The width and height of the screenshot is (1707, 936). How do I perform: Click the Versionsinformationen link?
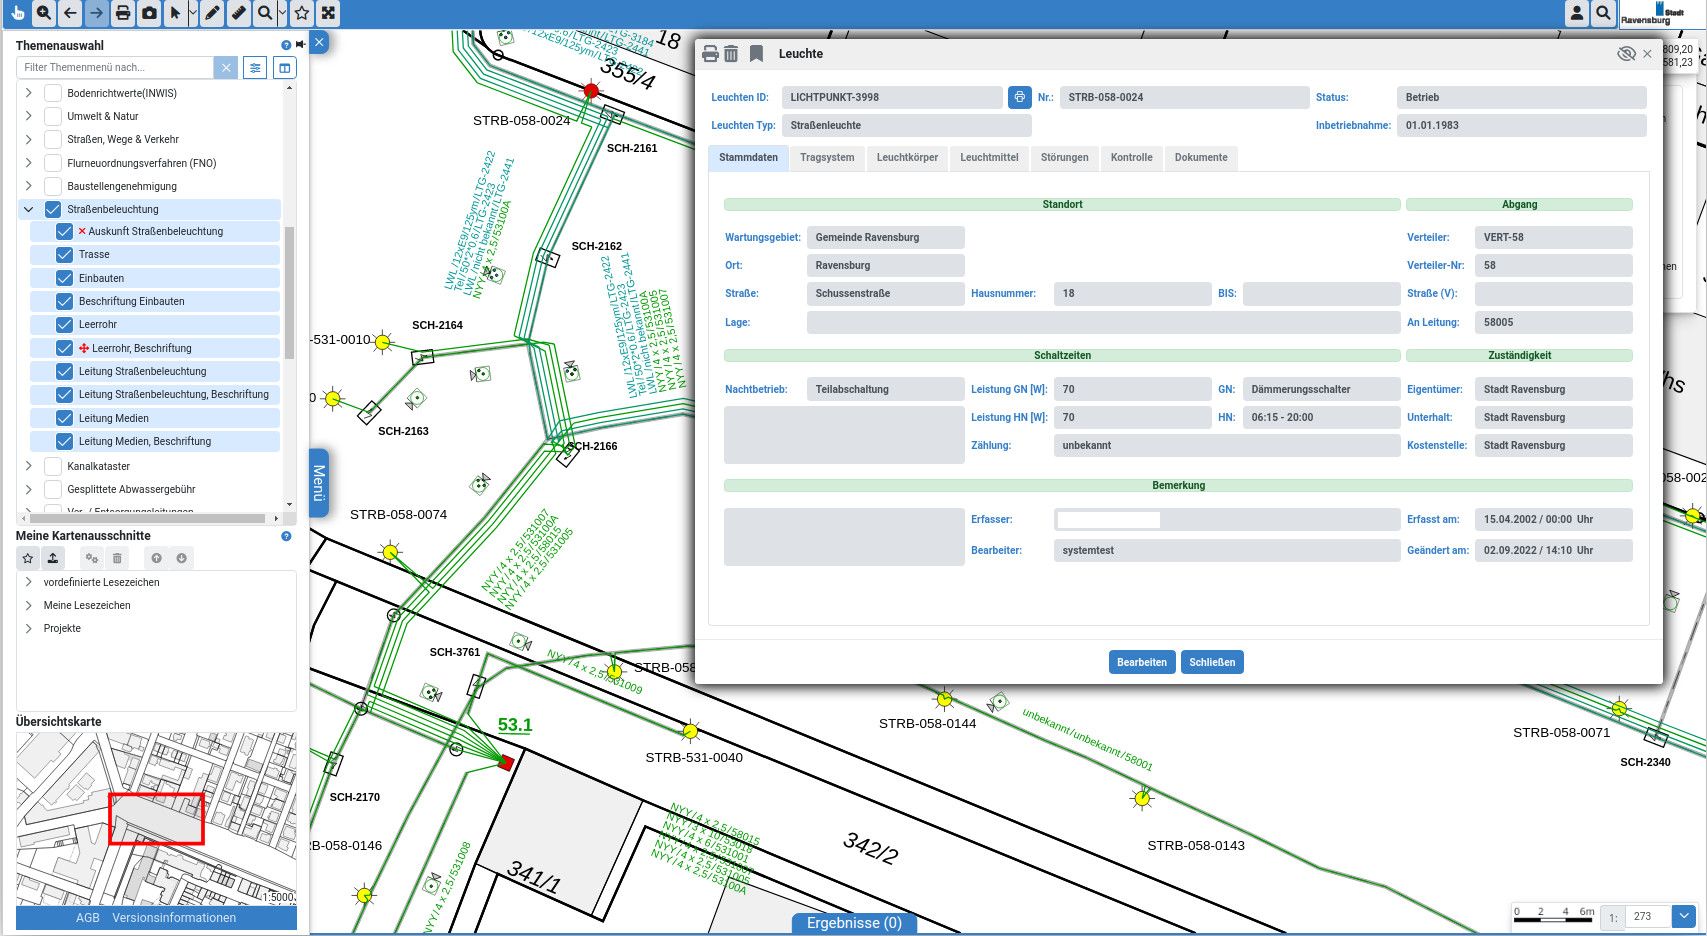click(174, 918)
